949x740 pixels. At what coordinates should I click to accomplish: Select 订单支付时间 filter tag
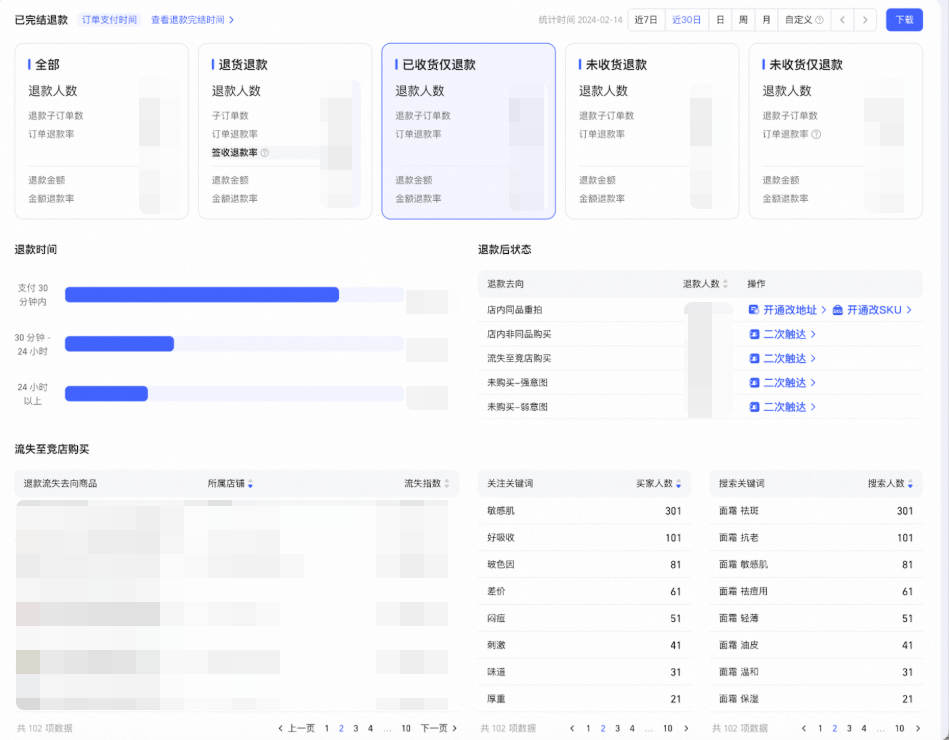[x=110, y=20]
